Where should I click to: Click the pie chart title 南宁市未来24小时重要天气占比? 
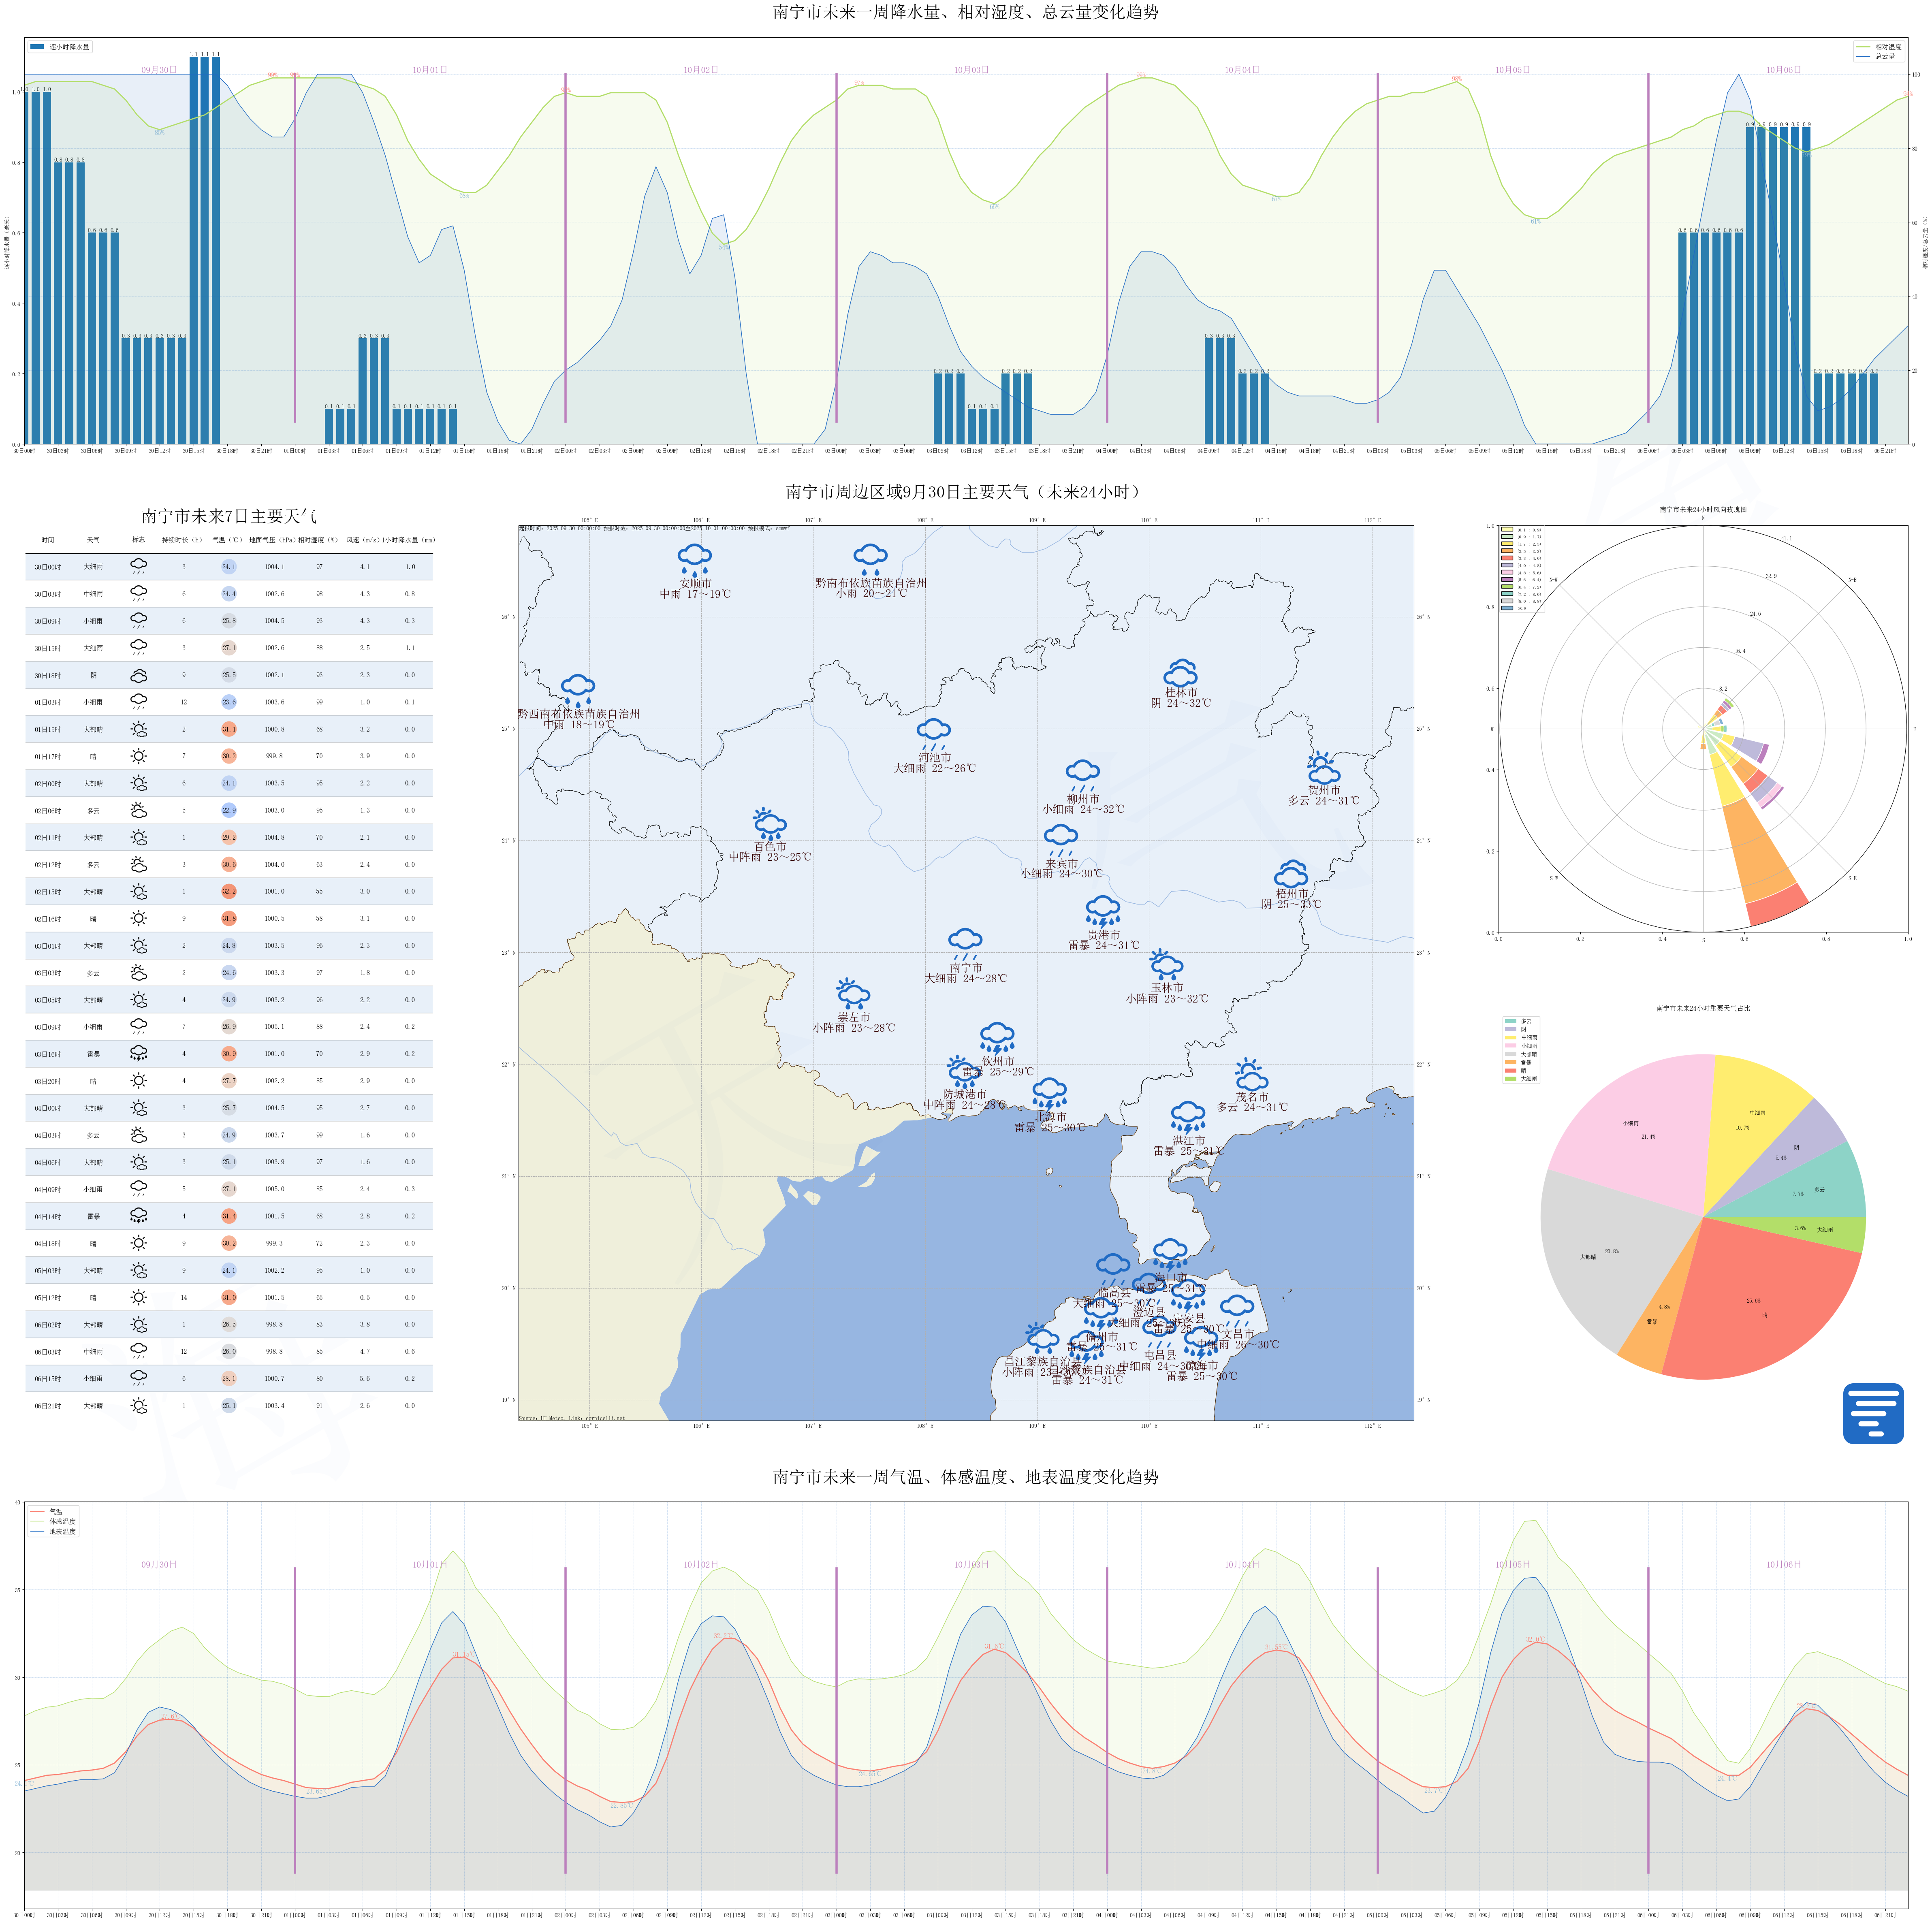(x=1703, y=1008)
